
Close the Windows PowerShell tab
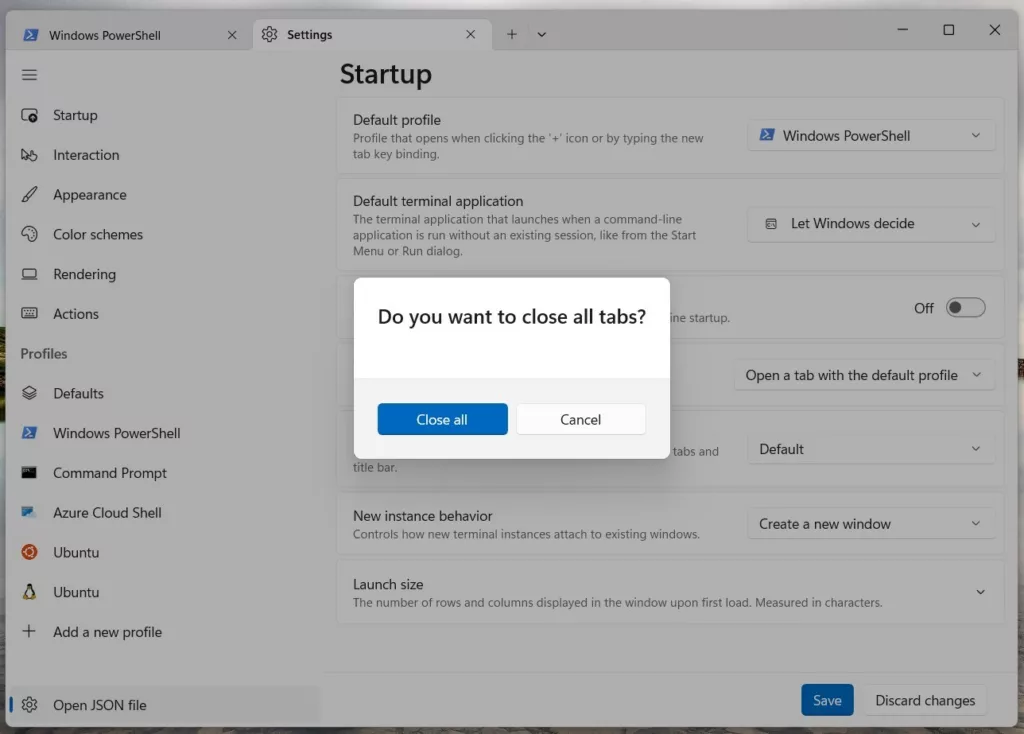tap(232, 35)
